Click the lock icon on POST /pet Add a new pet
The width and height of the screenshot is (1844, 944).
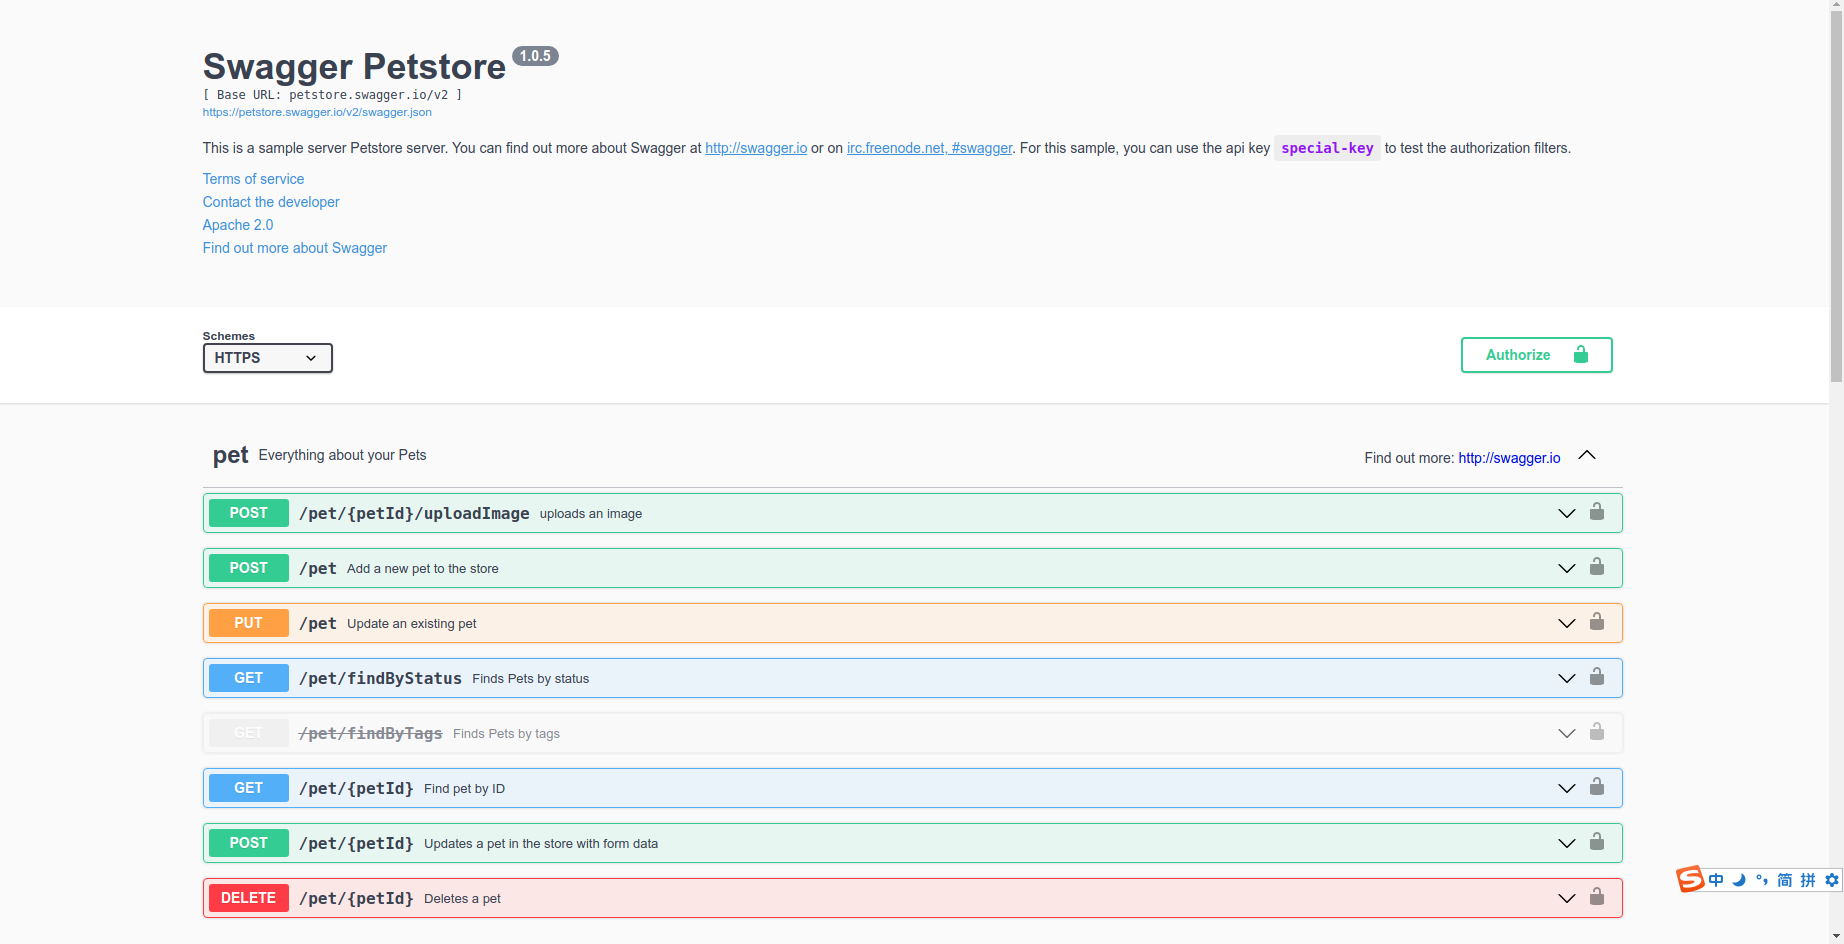coord(1597,567)
